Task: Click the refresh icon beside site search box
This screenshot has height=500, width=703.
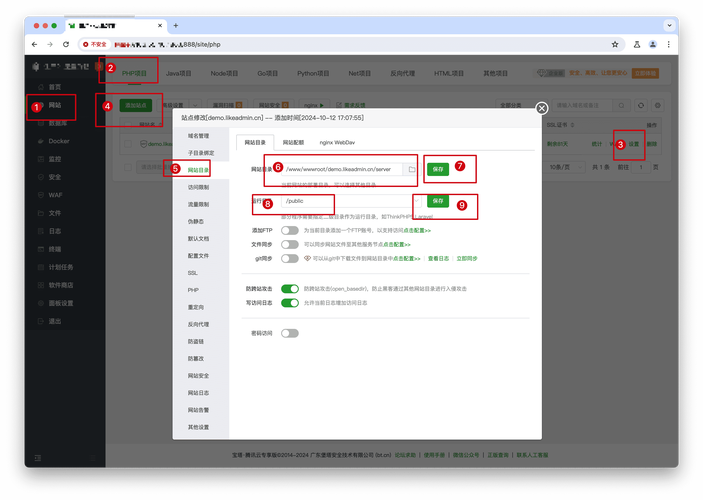Action: click(x=642, y=105)
